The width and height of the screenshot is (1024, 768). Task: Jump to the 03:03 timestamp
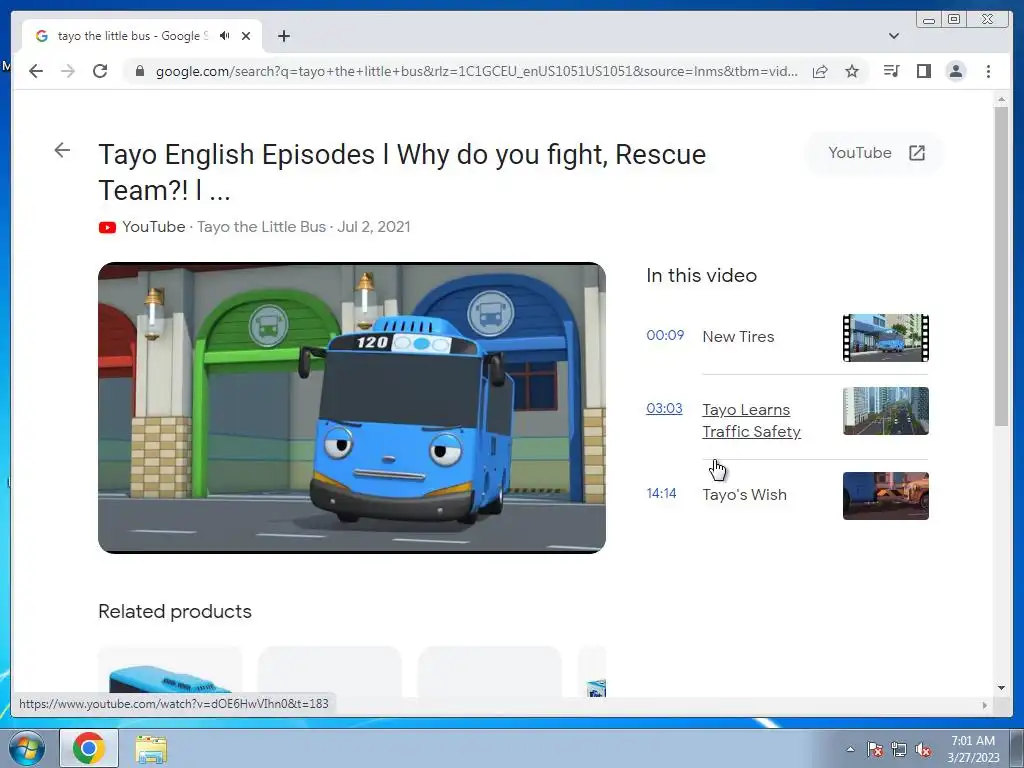tap(664, 409)
